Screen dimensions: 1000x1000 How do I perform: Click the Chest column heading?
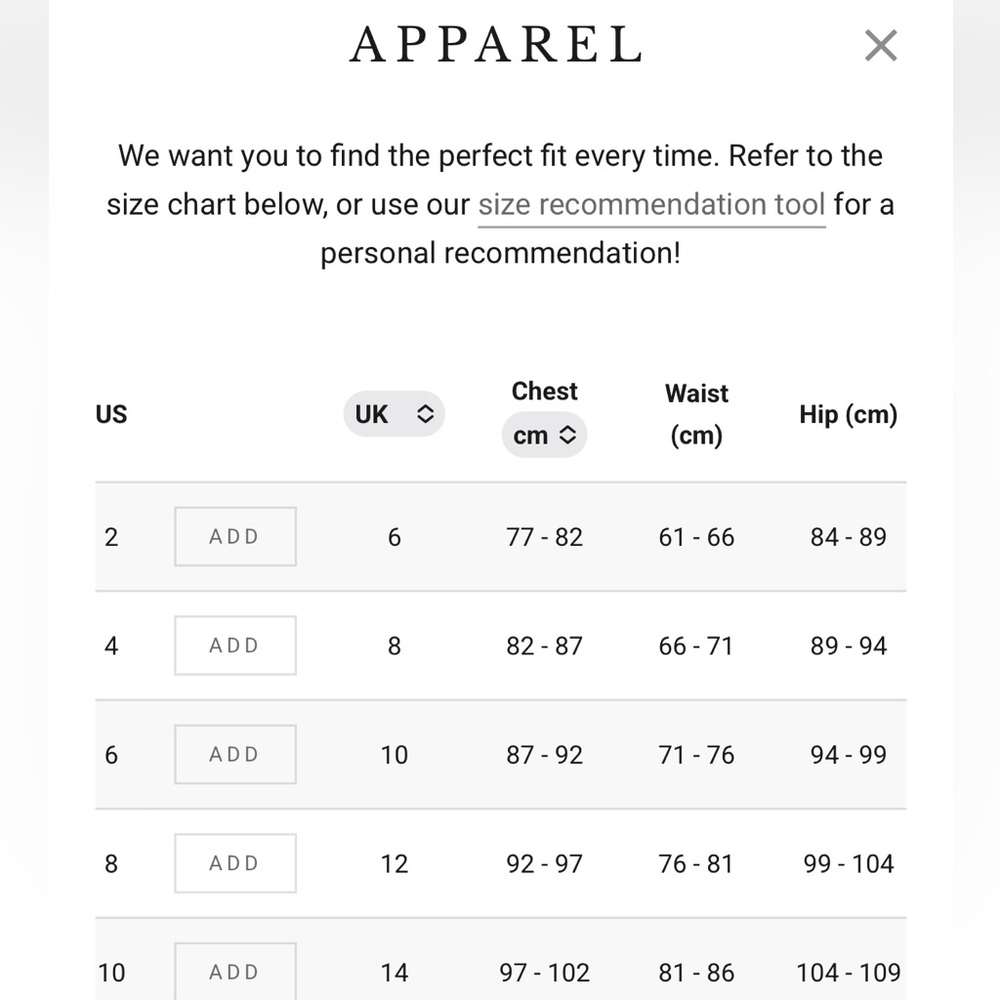point(545,391)
